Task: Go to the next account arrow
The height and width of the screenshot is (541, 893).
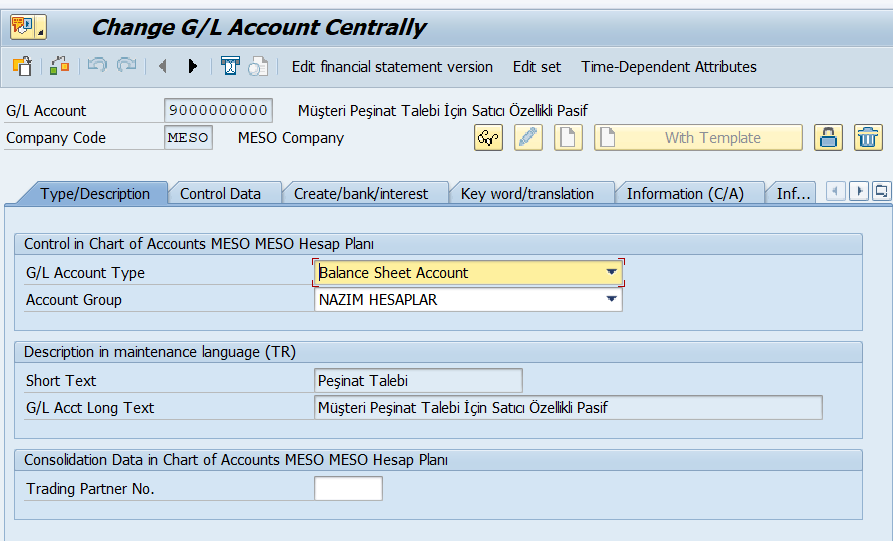Action: tap(192, 66)
